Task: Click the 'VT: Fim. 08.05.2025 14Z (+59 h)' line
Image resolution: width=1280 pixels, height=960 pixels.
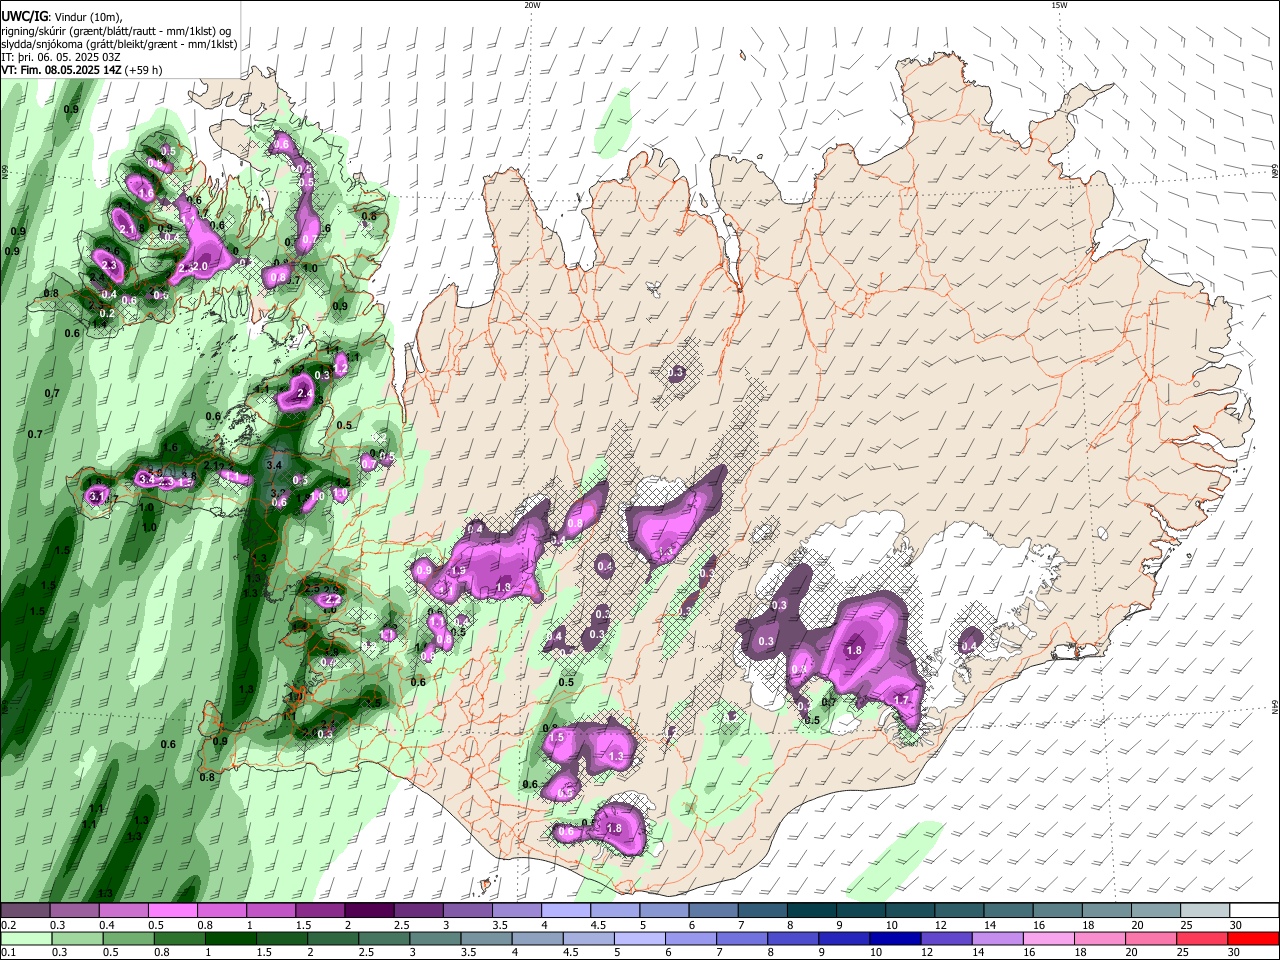Action: coord(81,70)
